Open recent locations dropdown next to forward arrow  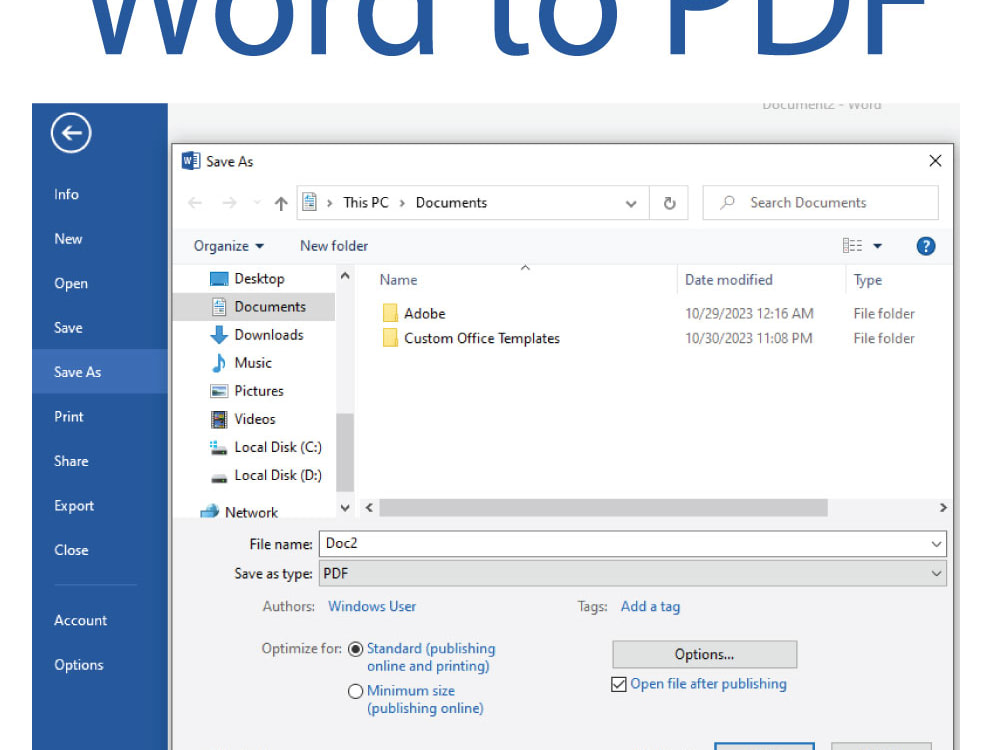(256, 203)
